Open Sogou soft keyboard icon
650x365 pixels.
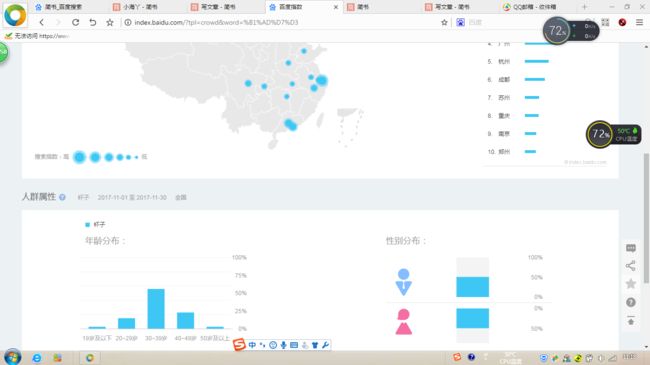tap(294, 345)
